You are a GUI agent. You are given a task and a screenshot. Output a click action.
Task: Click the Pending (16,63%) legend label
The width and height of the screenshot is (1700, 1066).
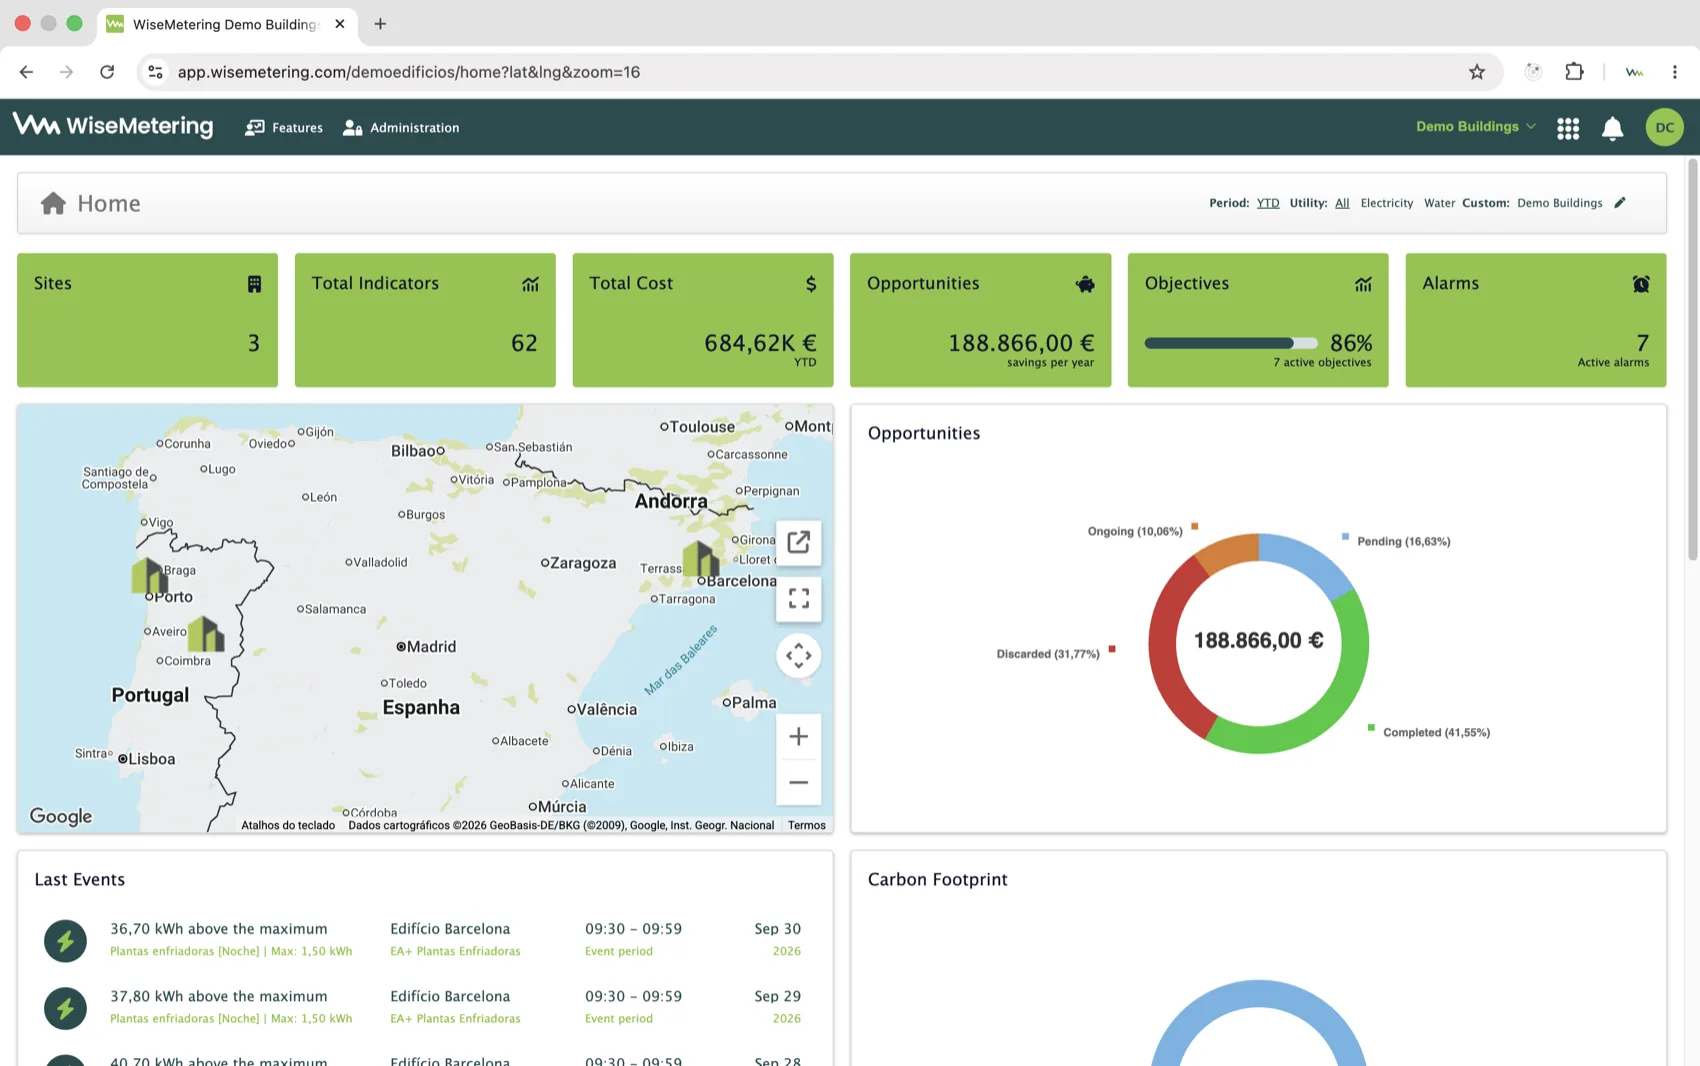1403,541
